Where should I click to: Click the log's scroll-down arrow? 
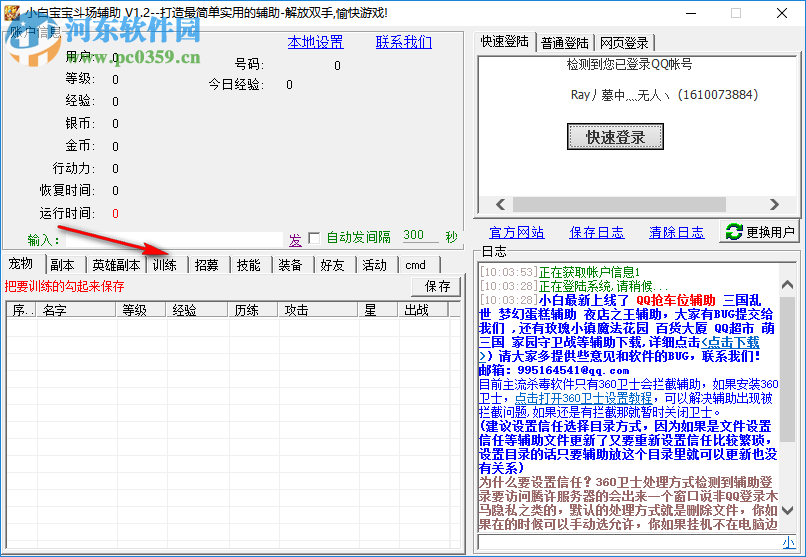pyautogui.click(x=787, y=510)
